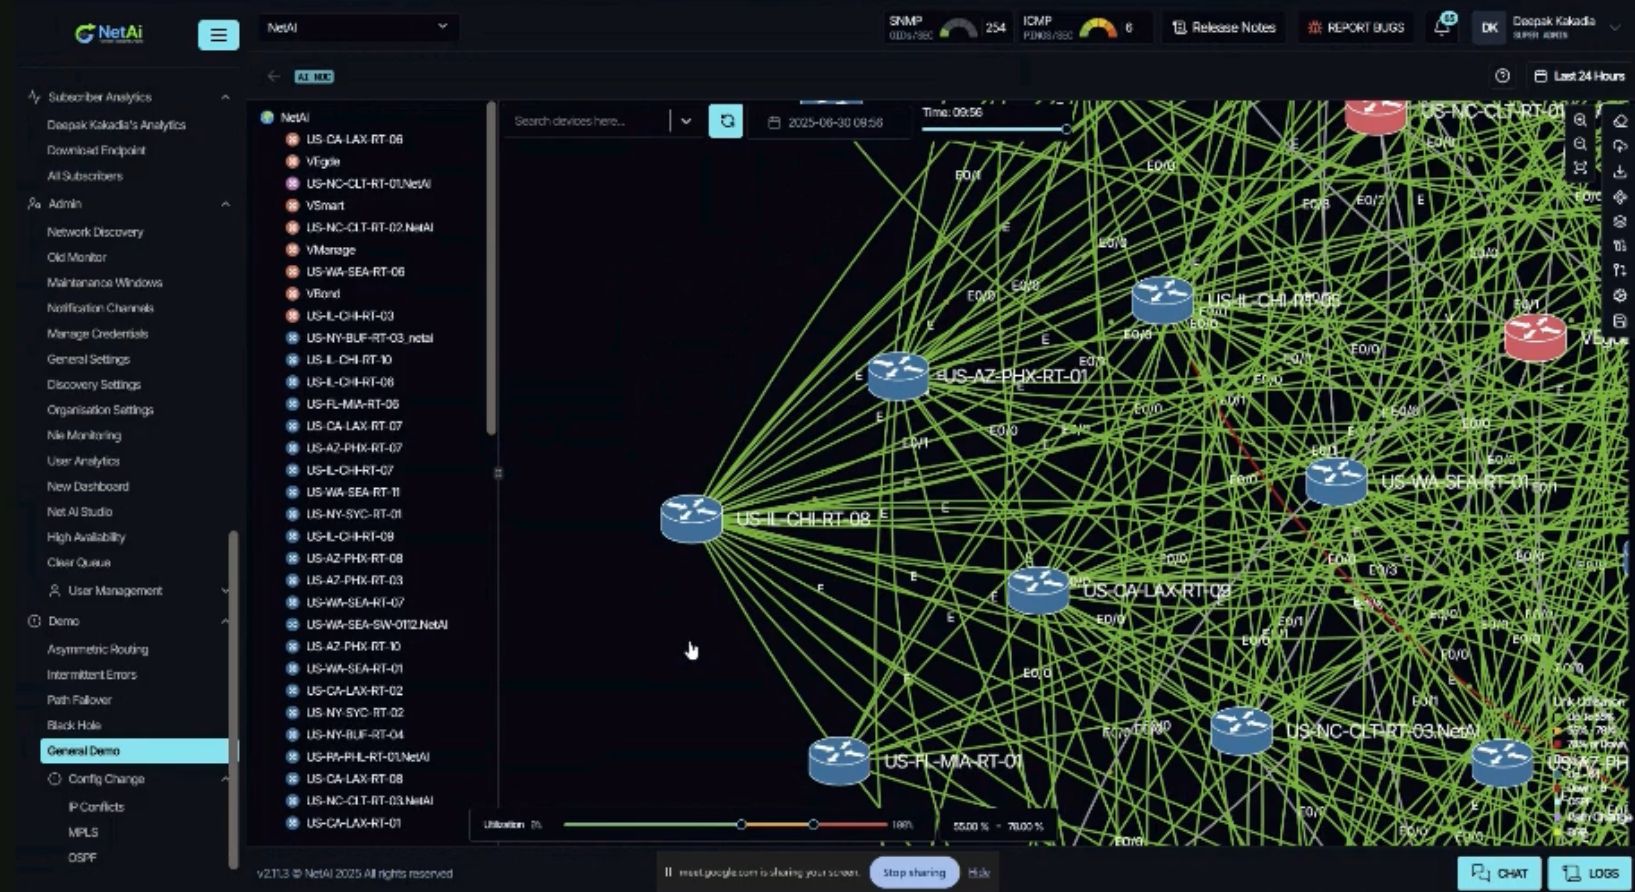This screenshot has height=892, width=1635.
Task: Open Network Discovery in the sidebar
Action: (x=95, y=232)
